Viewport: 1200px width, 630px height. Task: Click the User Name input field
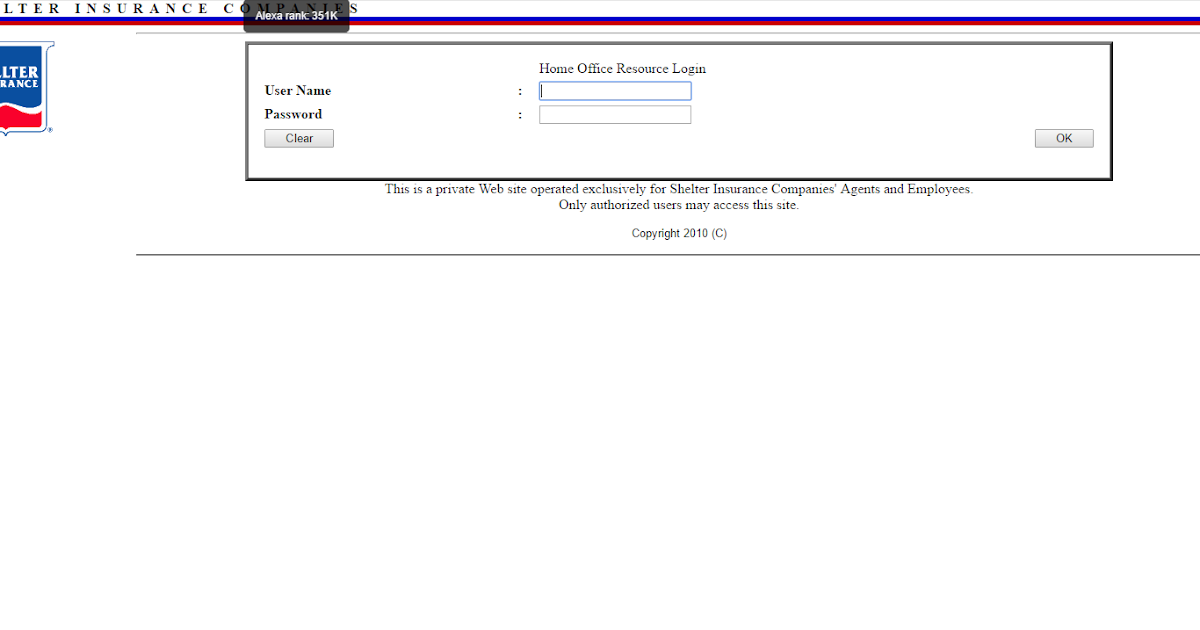point(615,91)
